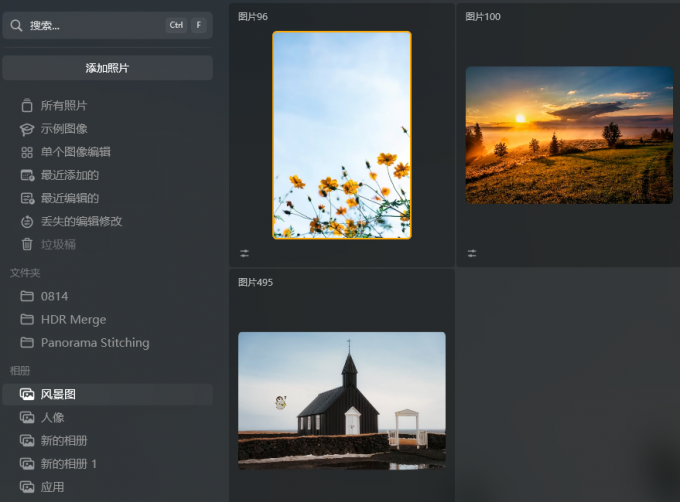Screen dimensions: 680x502
Task: Click the Panorama Stitching folder icon
Action: [x=27, y=342]
